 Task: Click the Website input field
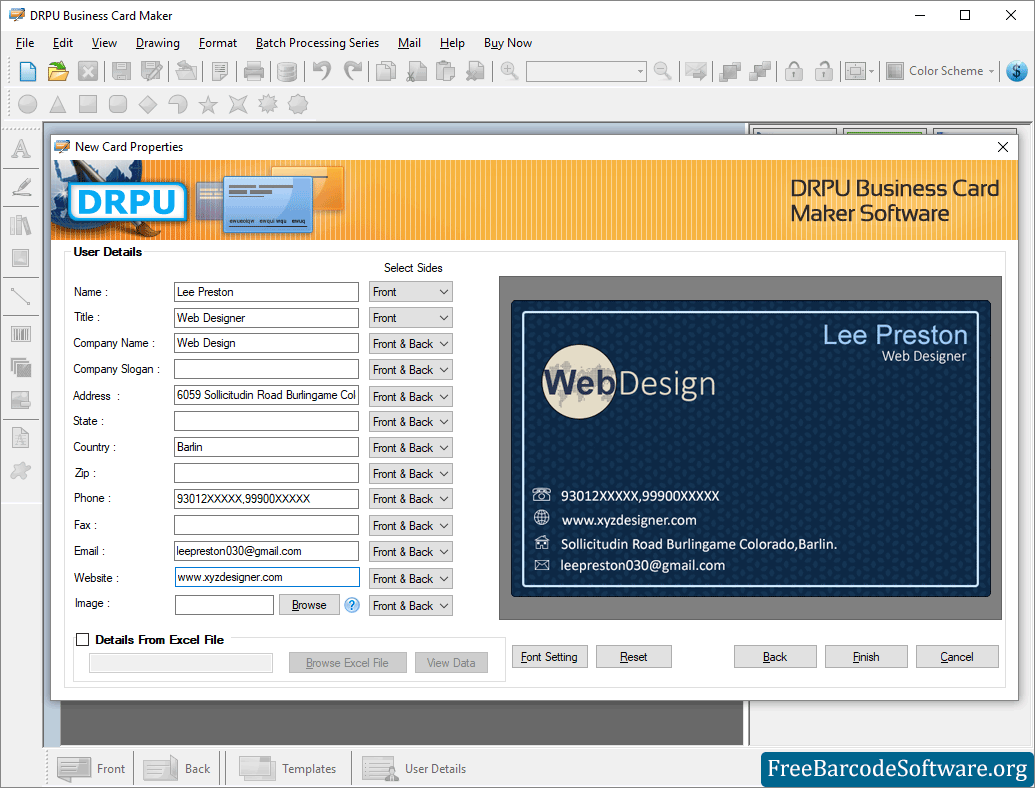[x=267, y=577]
